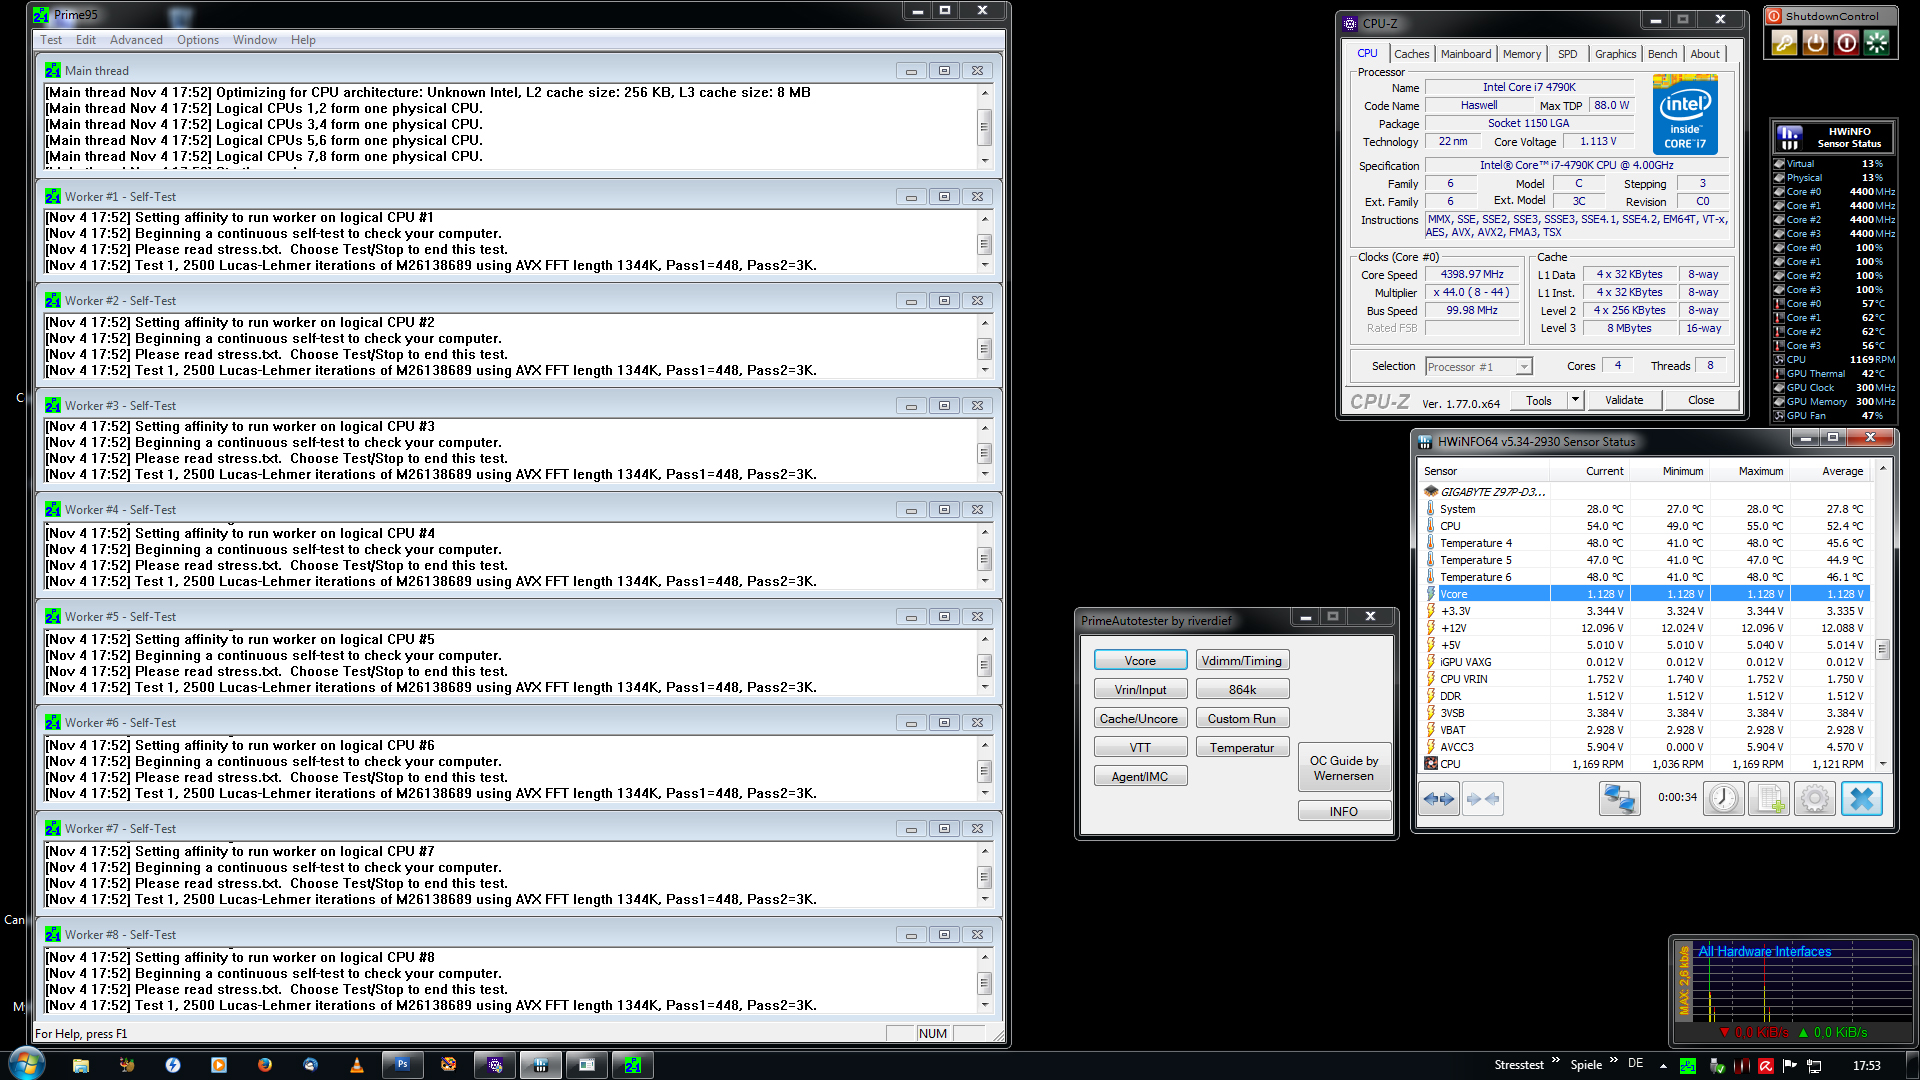Switch to the Memory tab in CPU-Z
The height and width of the screenshot is (1080, 1920).
[x=1521, y=54]
